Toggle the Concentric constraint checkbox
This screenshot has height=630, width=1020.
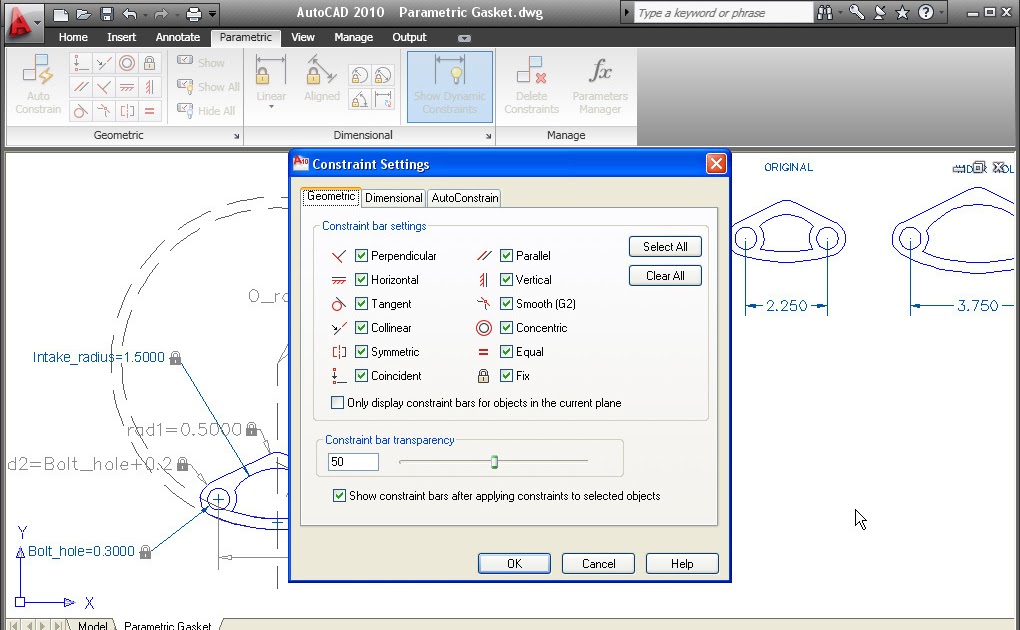click(507, 328)
